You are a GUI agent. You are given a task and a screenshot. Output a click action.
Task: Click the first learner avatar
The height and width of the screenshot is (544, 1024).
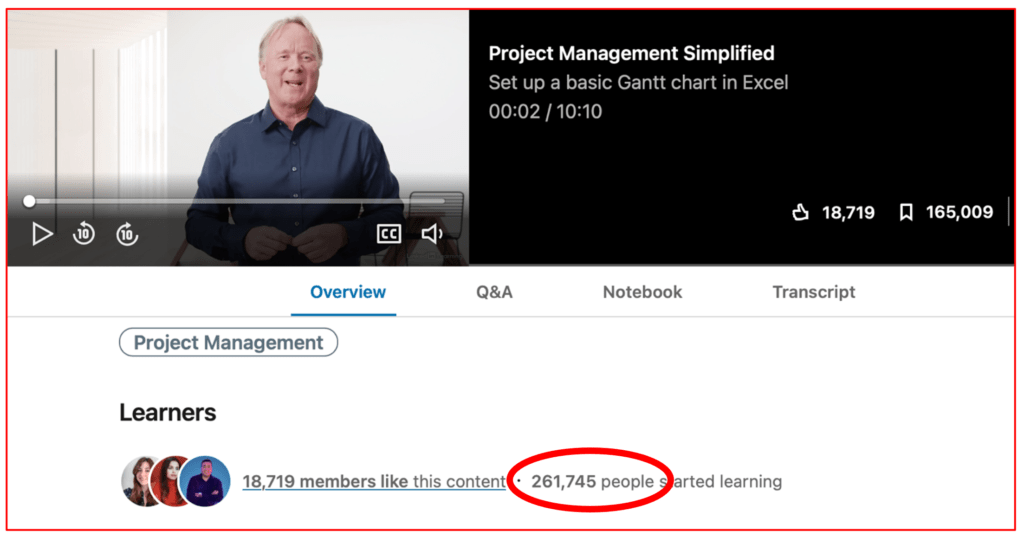141,481
